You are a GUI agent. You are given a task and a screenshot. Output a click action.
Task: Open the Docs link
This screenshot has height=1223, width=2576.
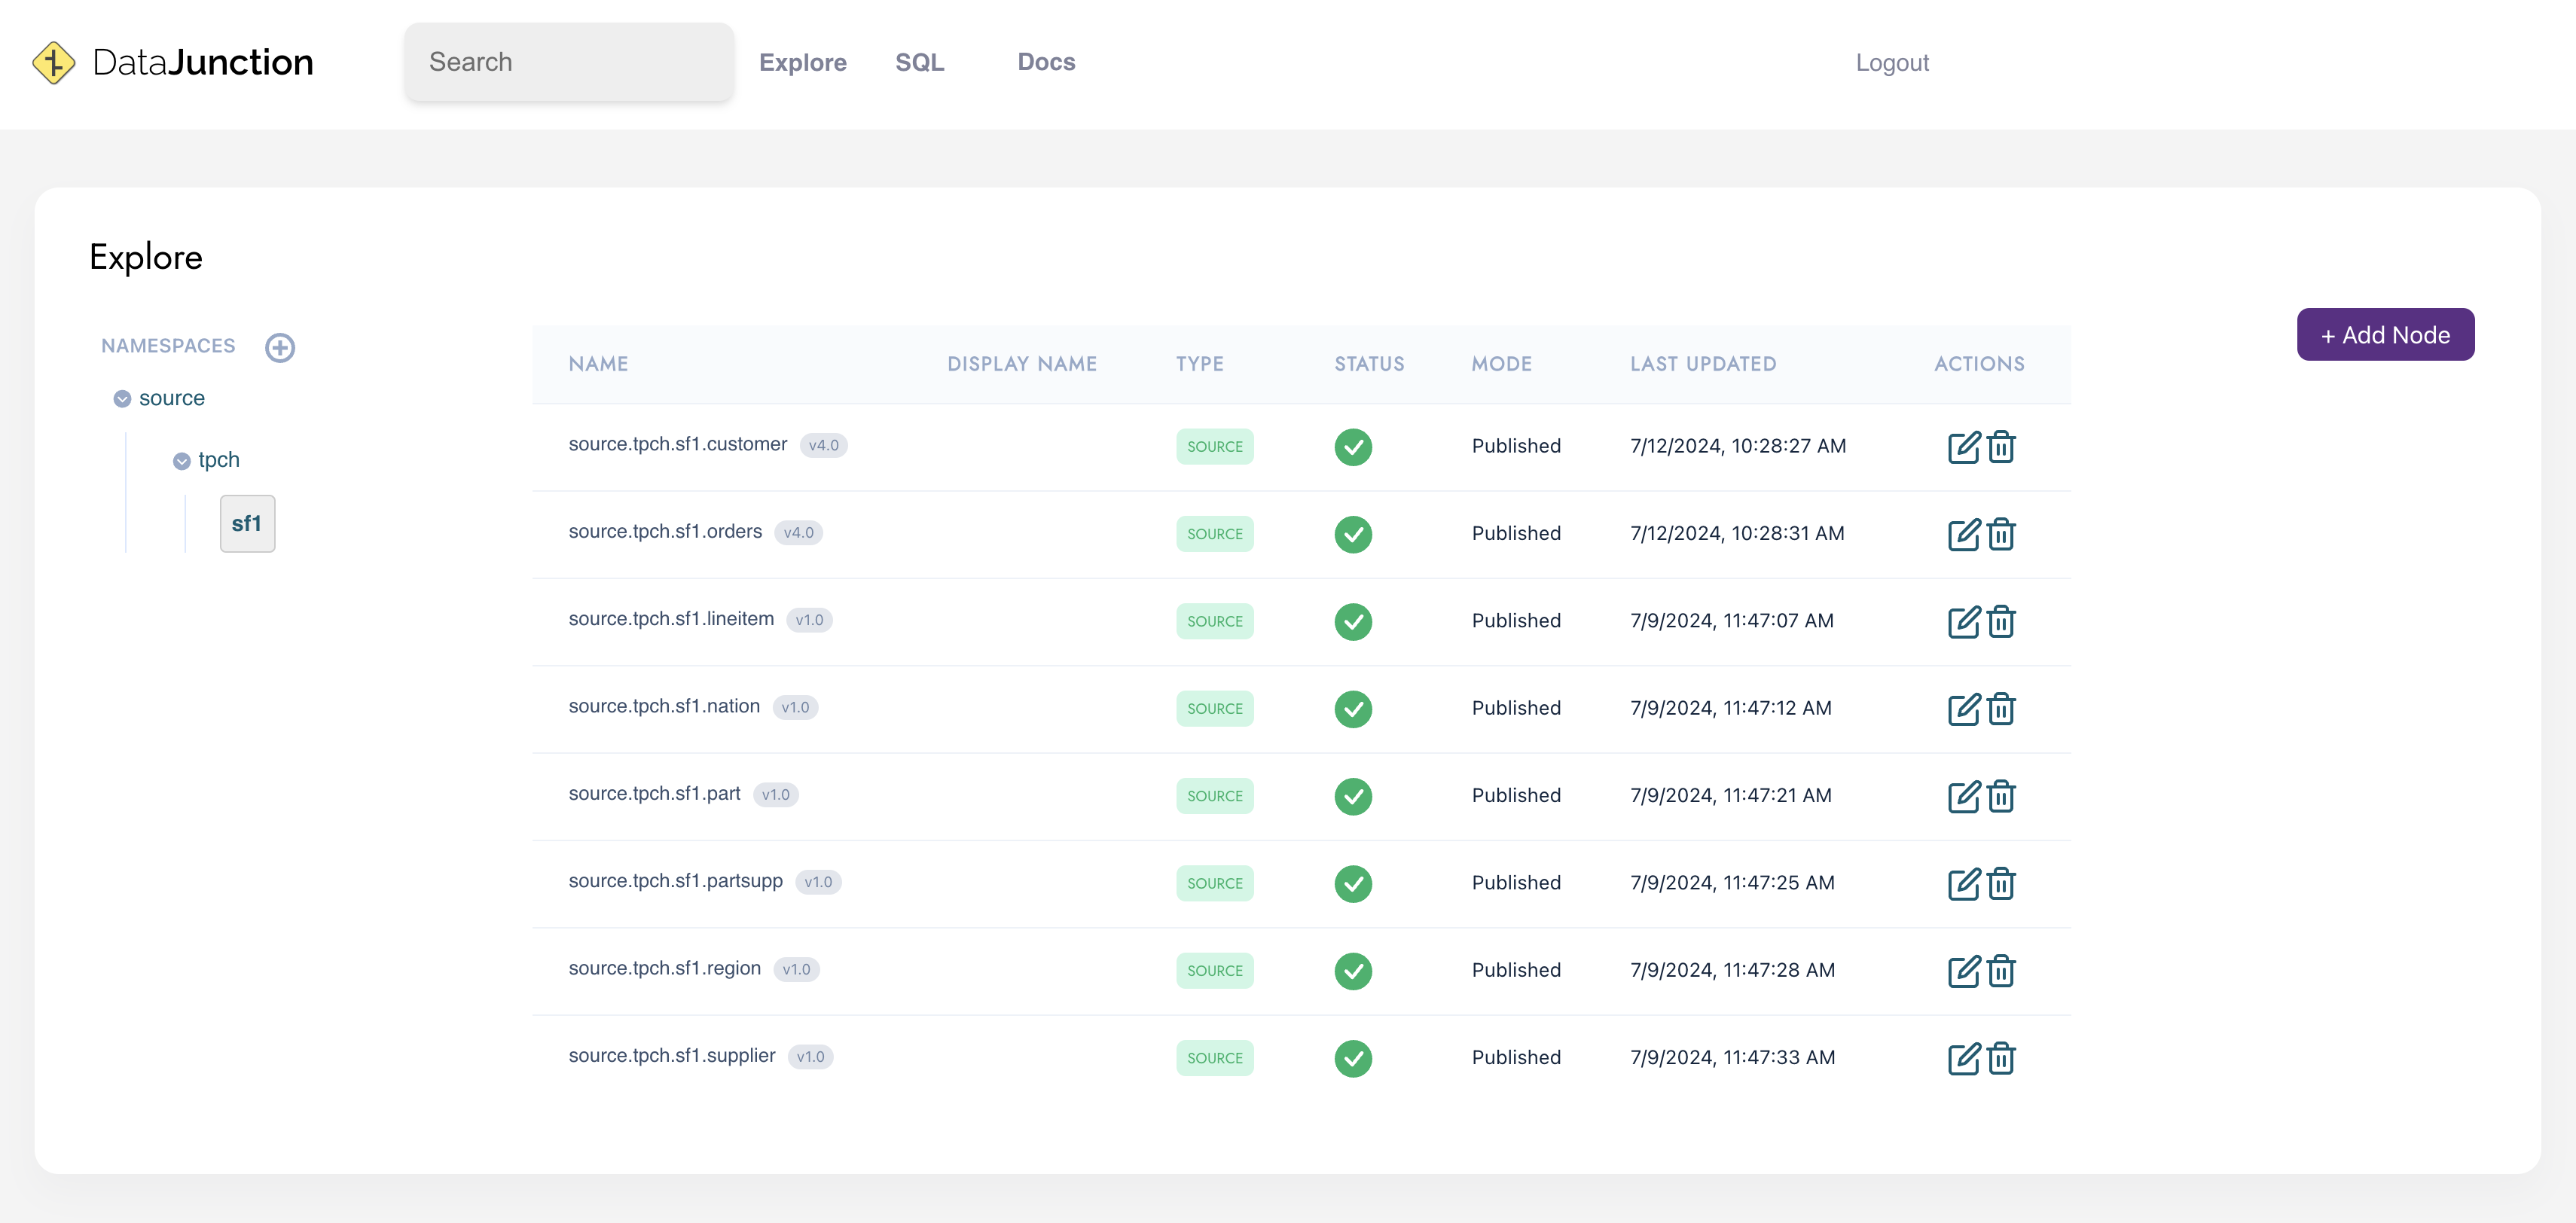(x=1045, y=62)
